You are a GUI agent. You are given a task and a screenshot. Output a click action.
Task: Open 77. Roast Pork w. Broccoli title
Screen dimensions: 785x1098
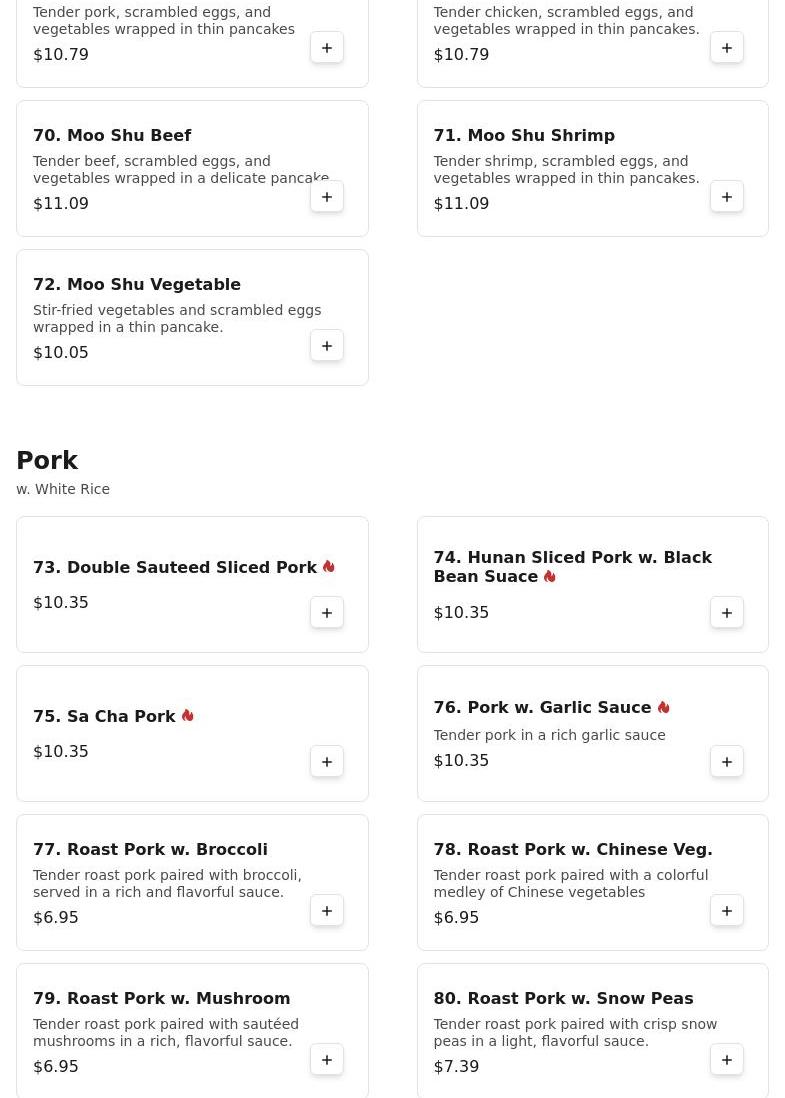(150, 849)
